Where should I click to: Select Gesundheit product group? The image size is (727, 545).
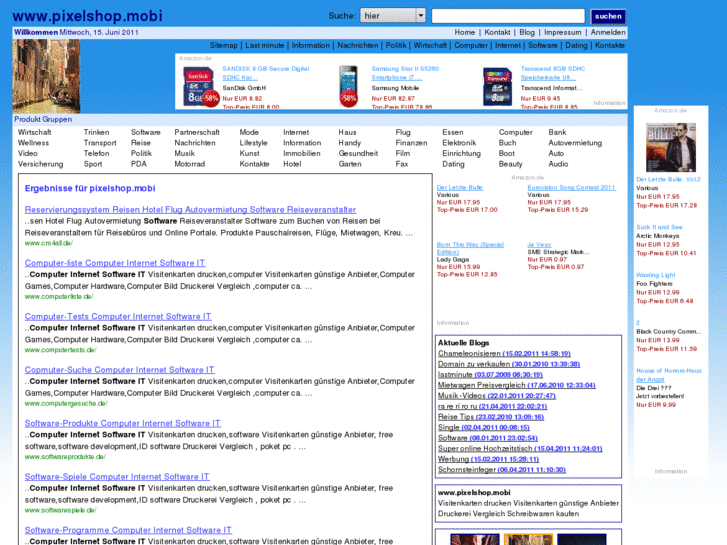click(358, 154)
